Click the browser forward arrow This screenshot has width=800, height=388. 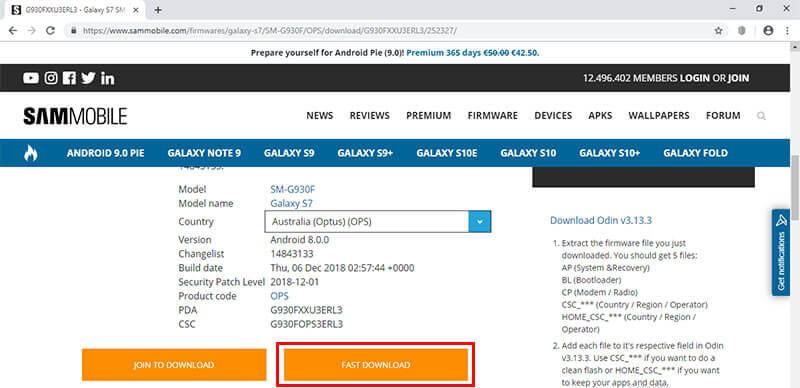32,31
